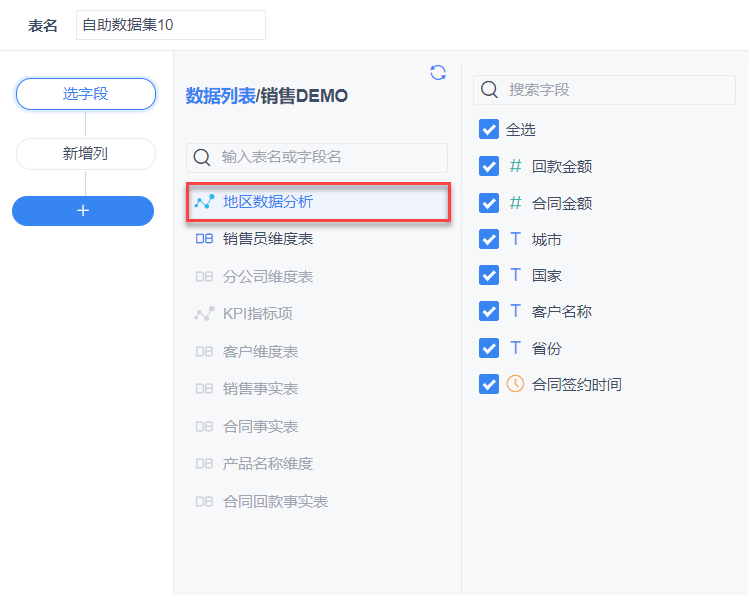This screenshot has height=595, width=749.
Task: Switch to the 新增列 step
Action: [x=86, y=154]
